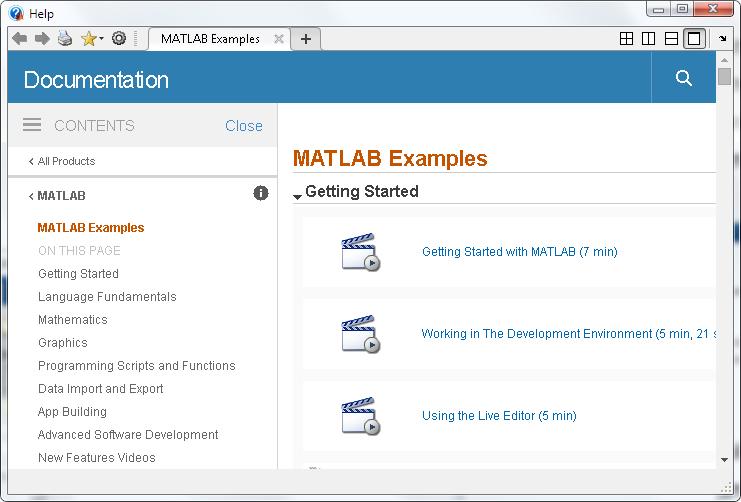
Task: Open the documentation search
Action: [x=683, y=78]
